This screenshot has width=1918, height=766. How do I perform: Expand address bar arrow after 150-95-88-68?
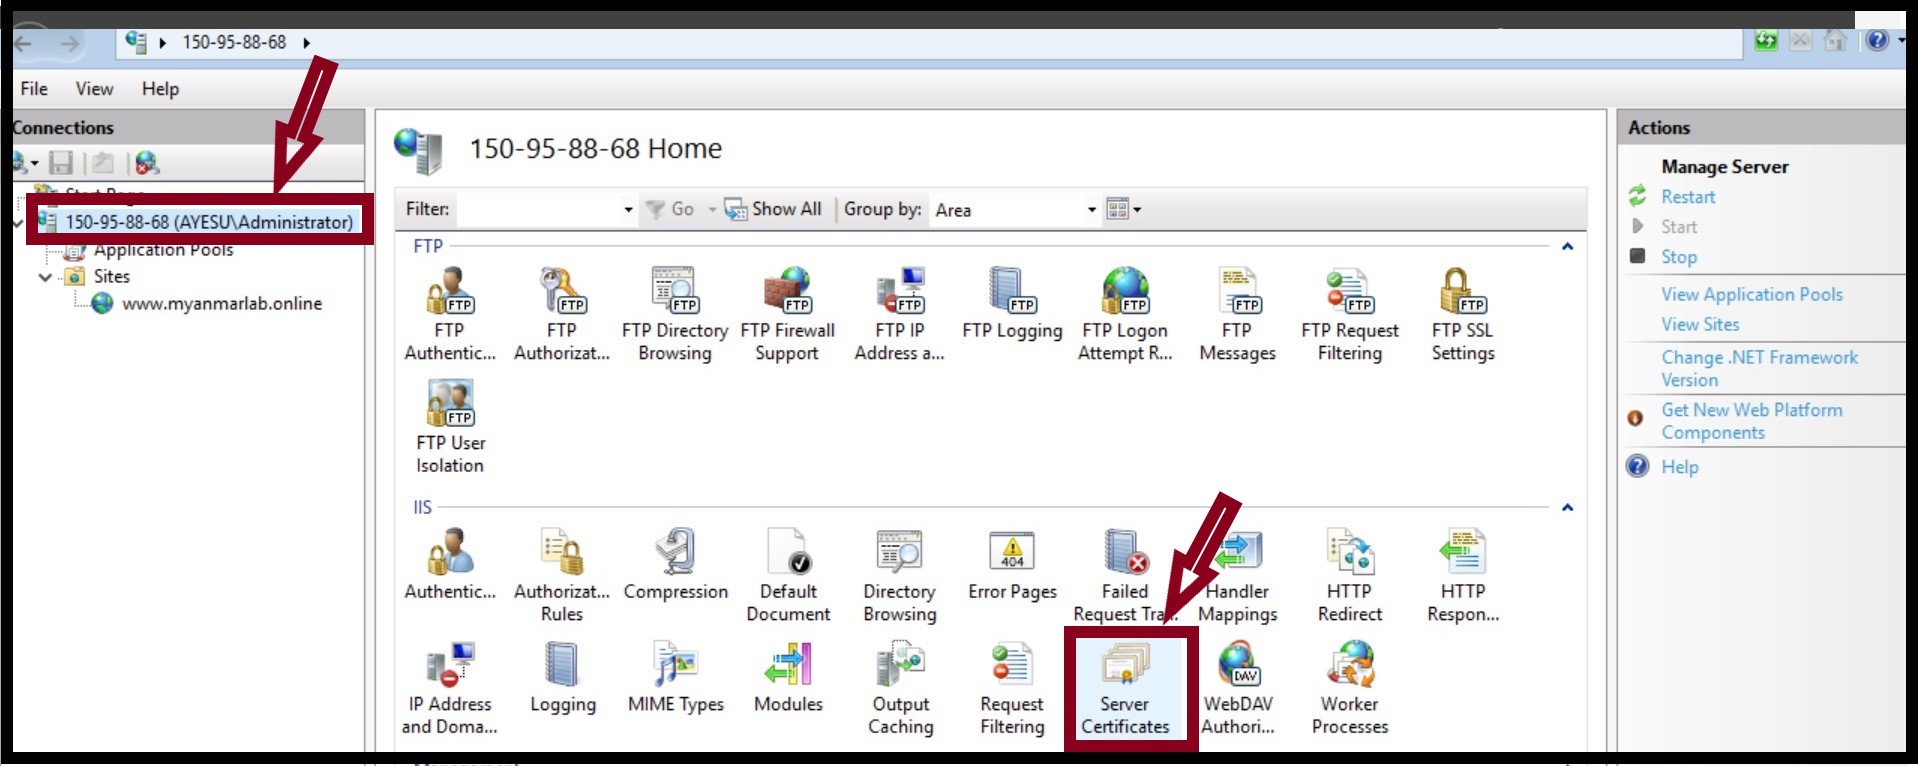306,43
